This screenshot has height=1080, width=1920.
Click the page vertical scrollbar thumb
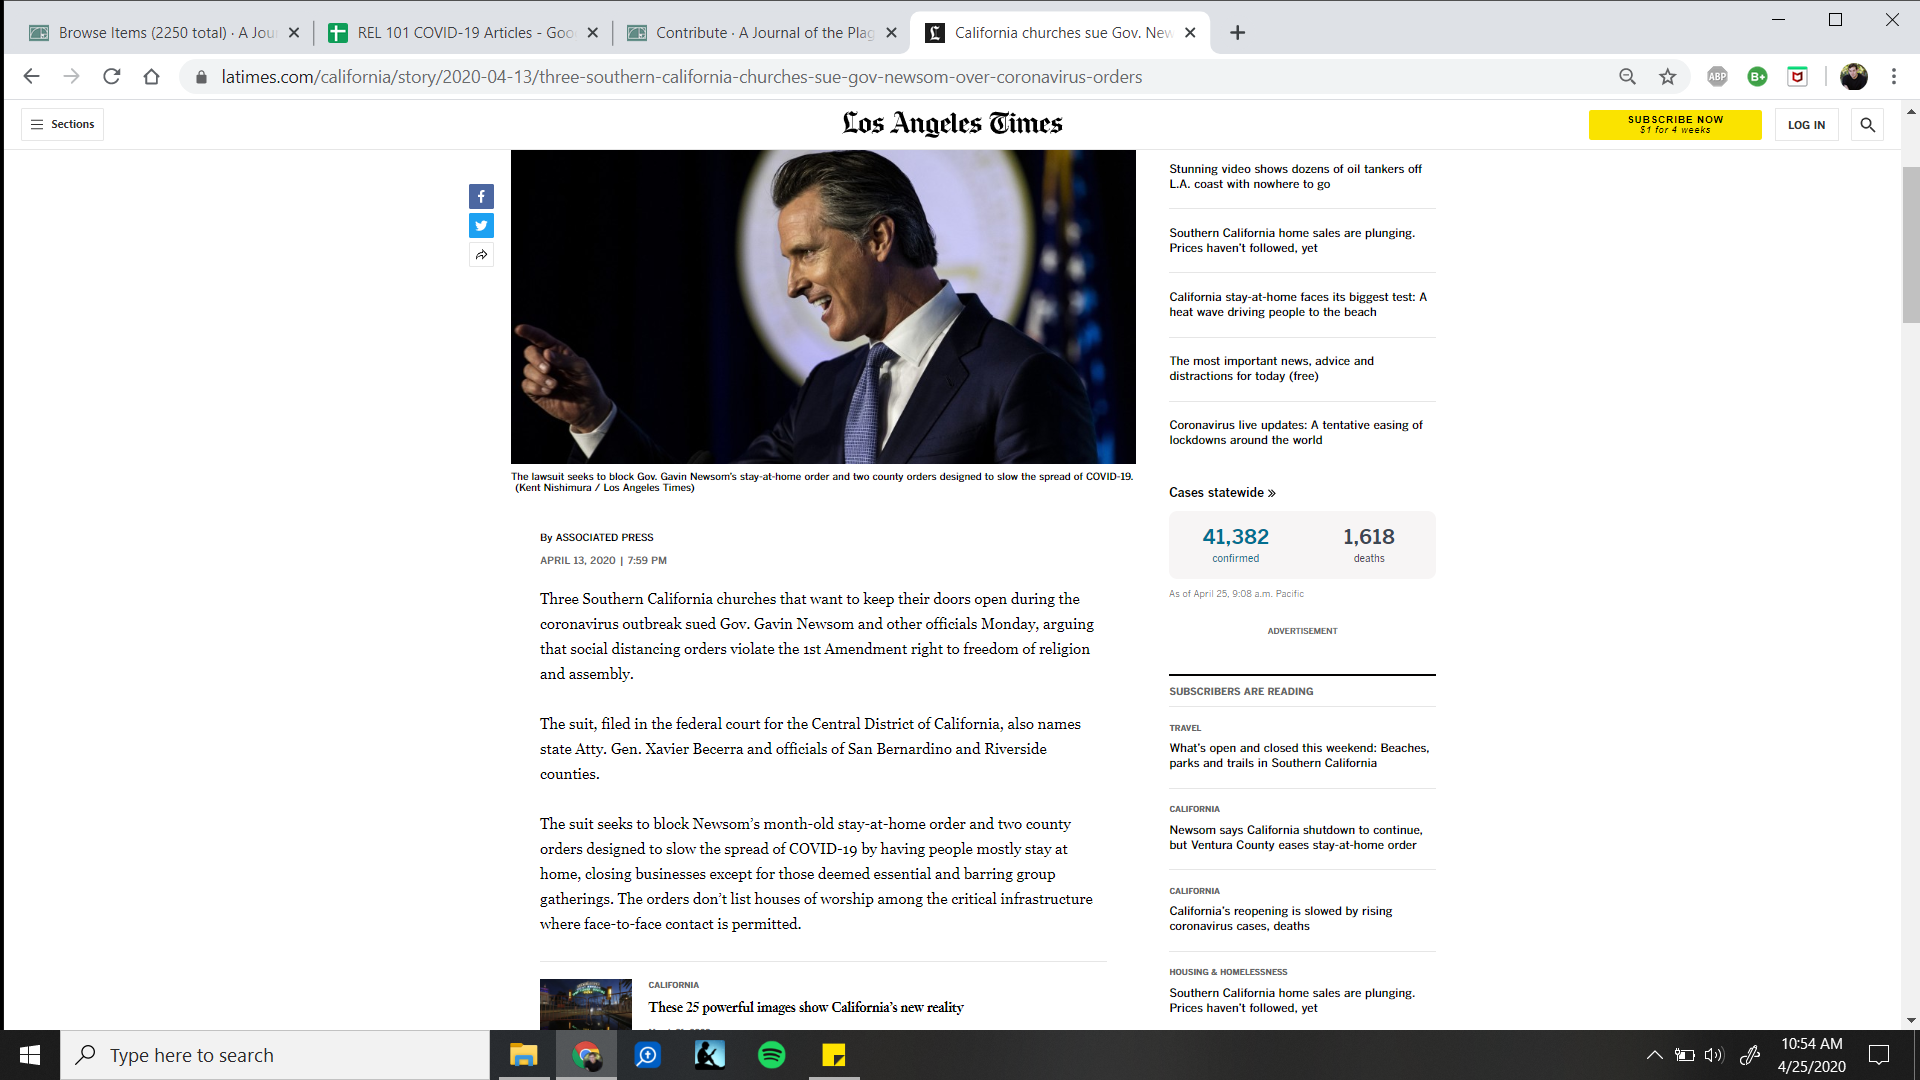(x=1910, y=245)
